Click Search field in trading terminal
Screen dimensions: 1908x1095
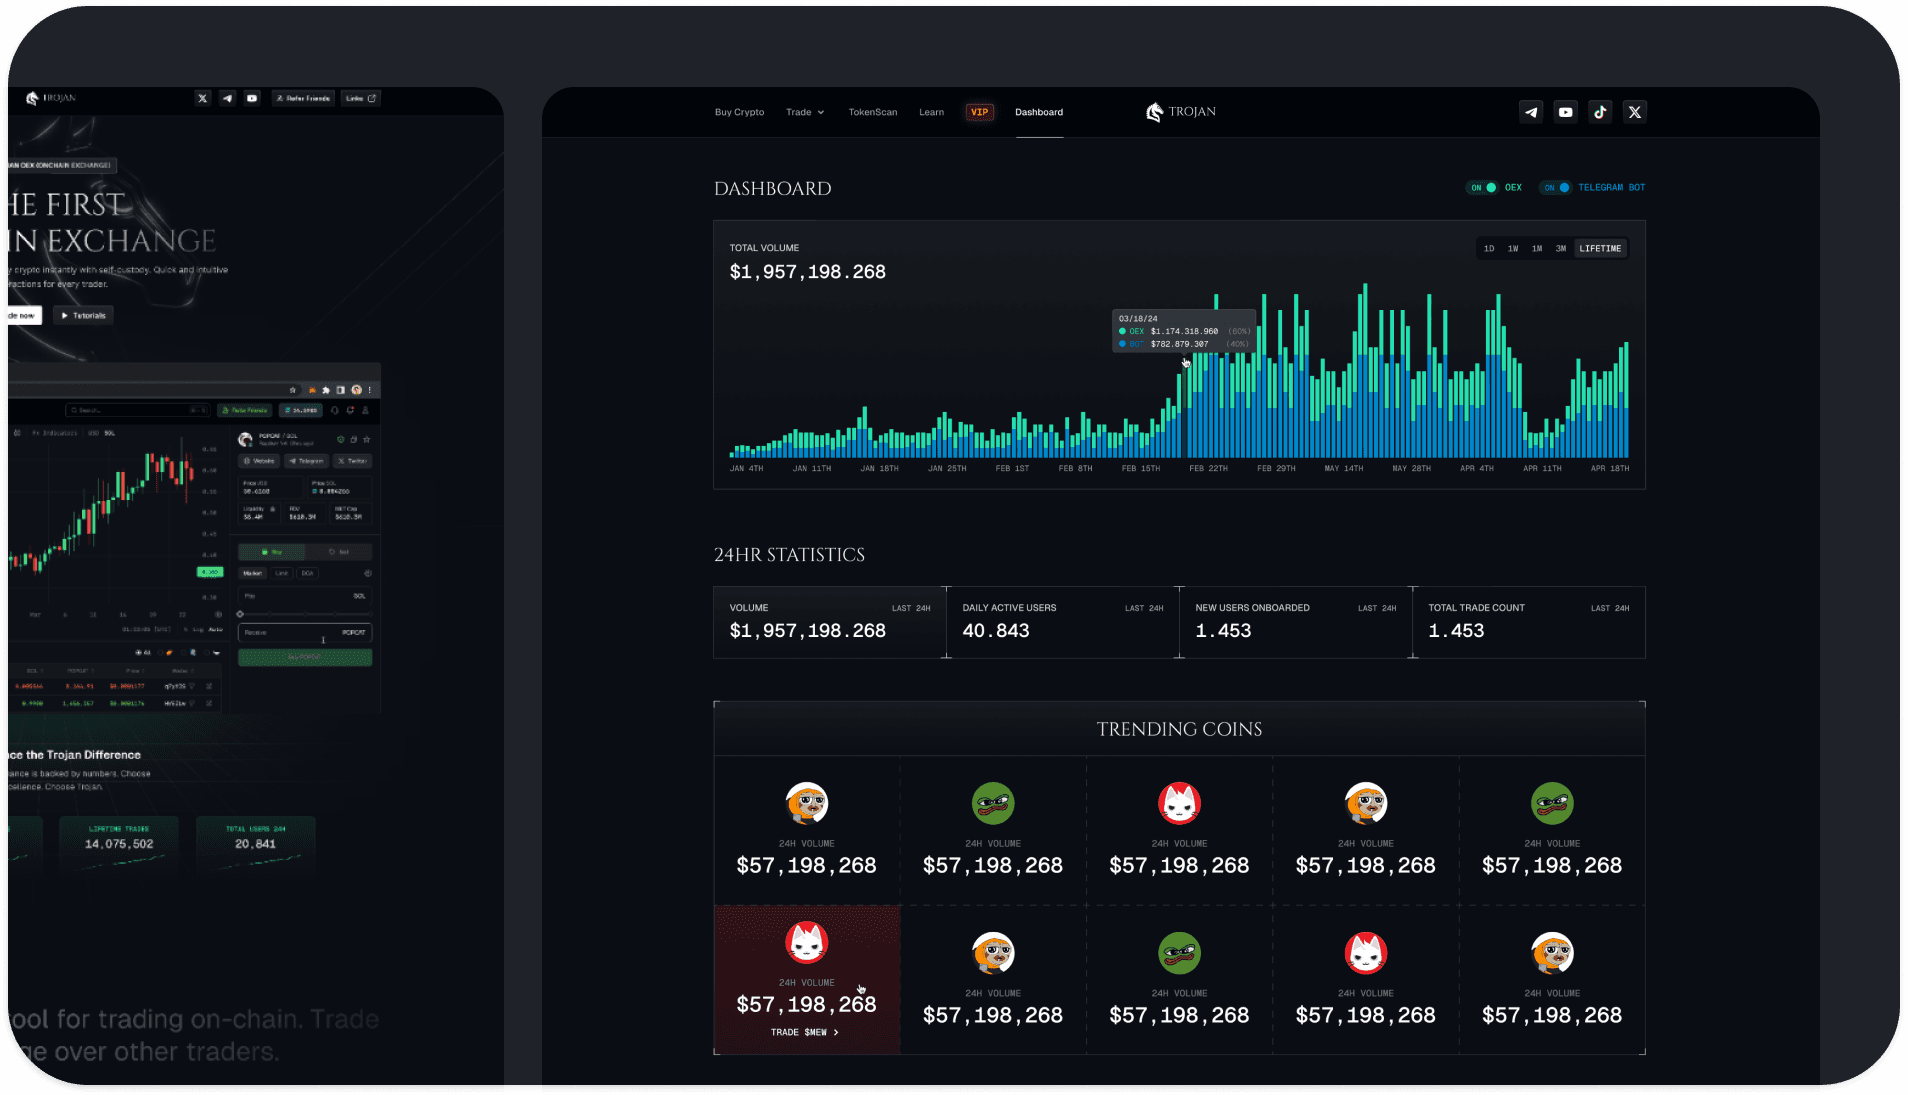tap(138, 410)
